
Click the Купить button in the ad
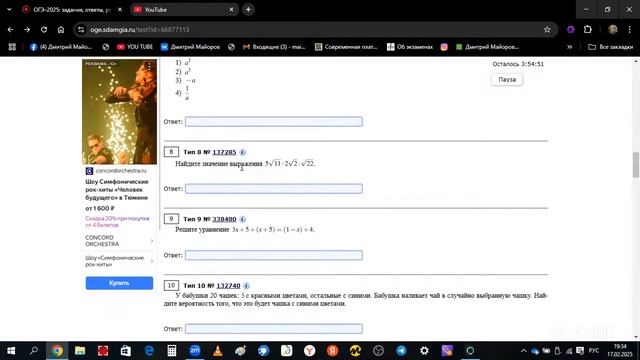point(119,283)
